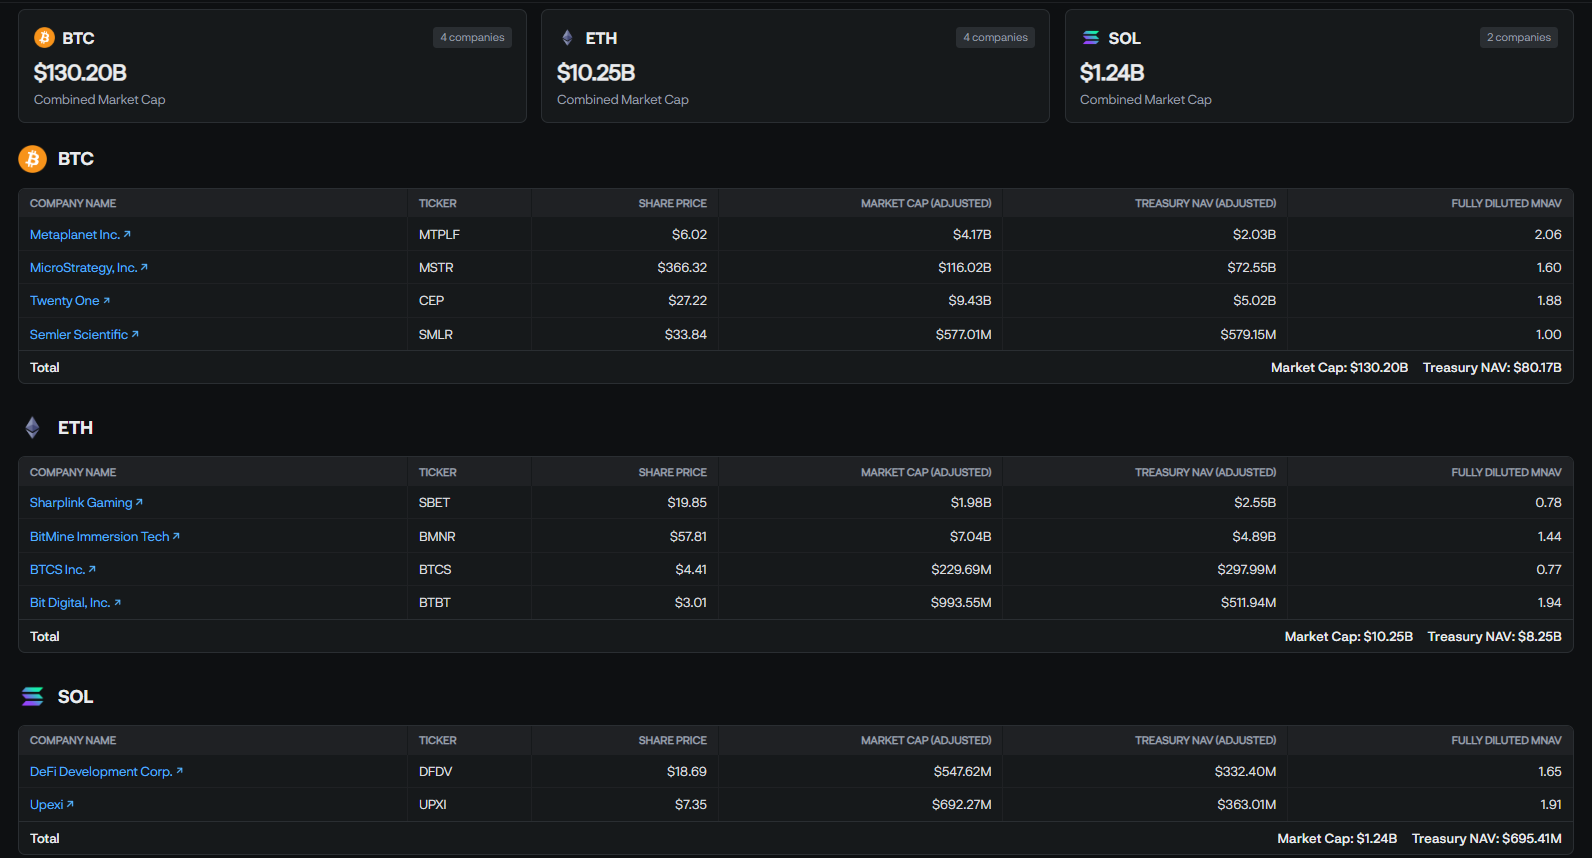Click the external link arrow next to Upexi
This screenshot has width=1592, height=858.
click(x=70, y=805)
